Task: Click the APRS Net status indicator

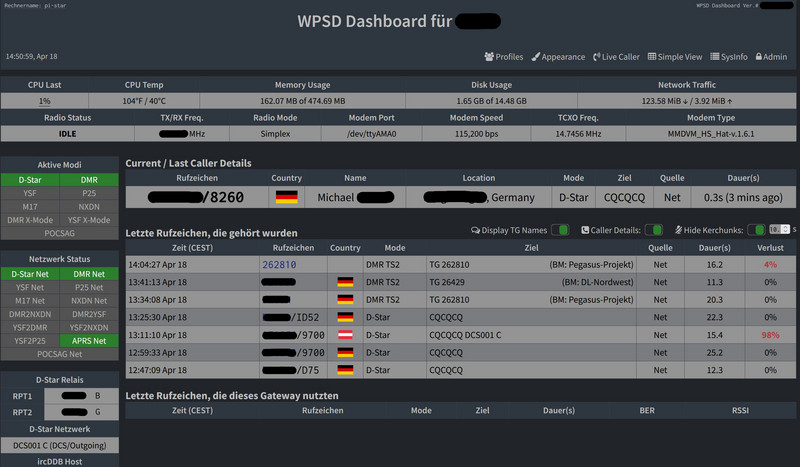Action: point(89,340)
